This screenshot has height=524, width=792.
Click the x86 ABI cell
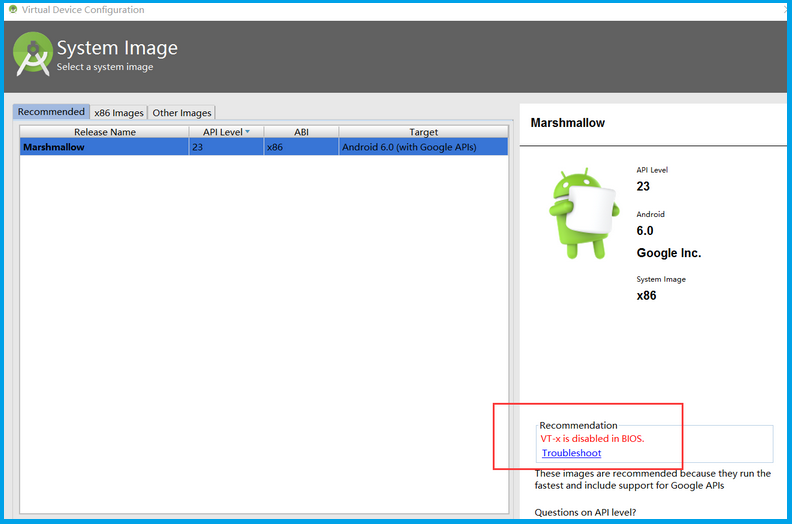tap(301, 147)
